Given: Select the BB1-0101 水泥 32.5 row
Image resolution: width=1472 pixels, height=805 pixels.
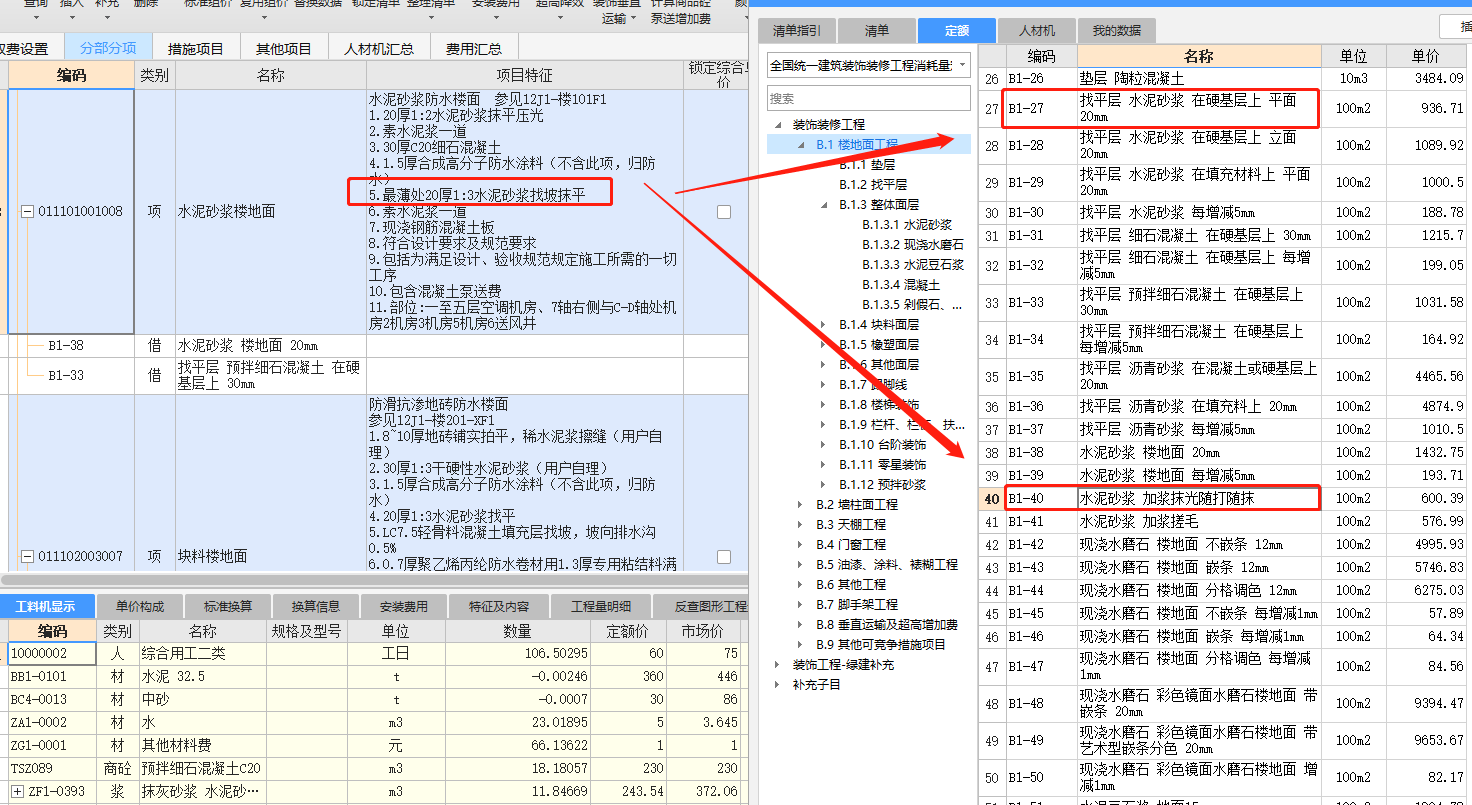Looking at the screenshot, I should 374,677.
